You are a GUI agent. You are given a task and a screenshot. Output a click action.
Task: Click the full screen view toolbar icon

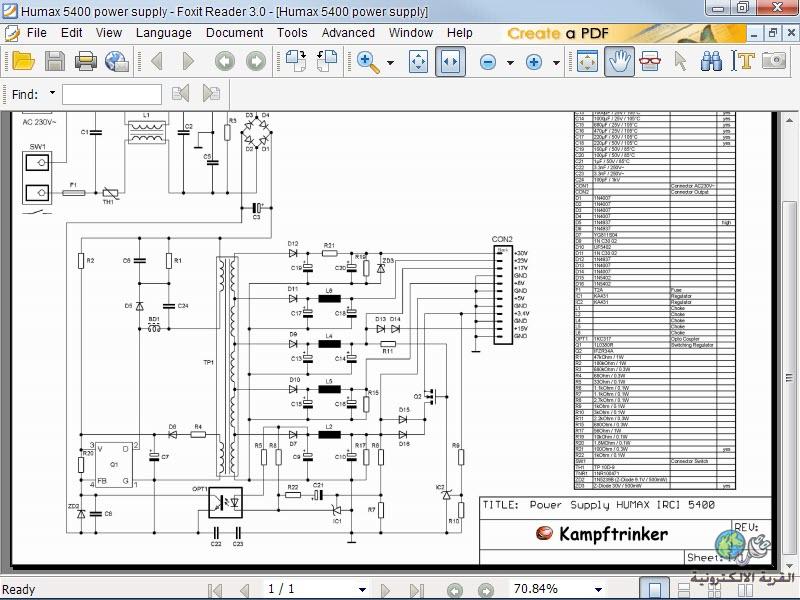tap(587, 62)
